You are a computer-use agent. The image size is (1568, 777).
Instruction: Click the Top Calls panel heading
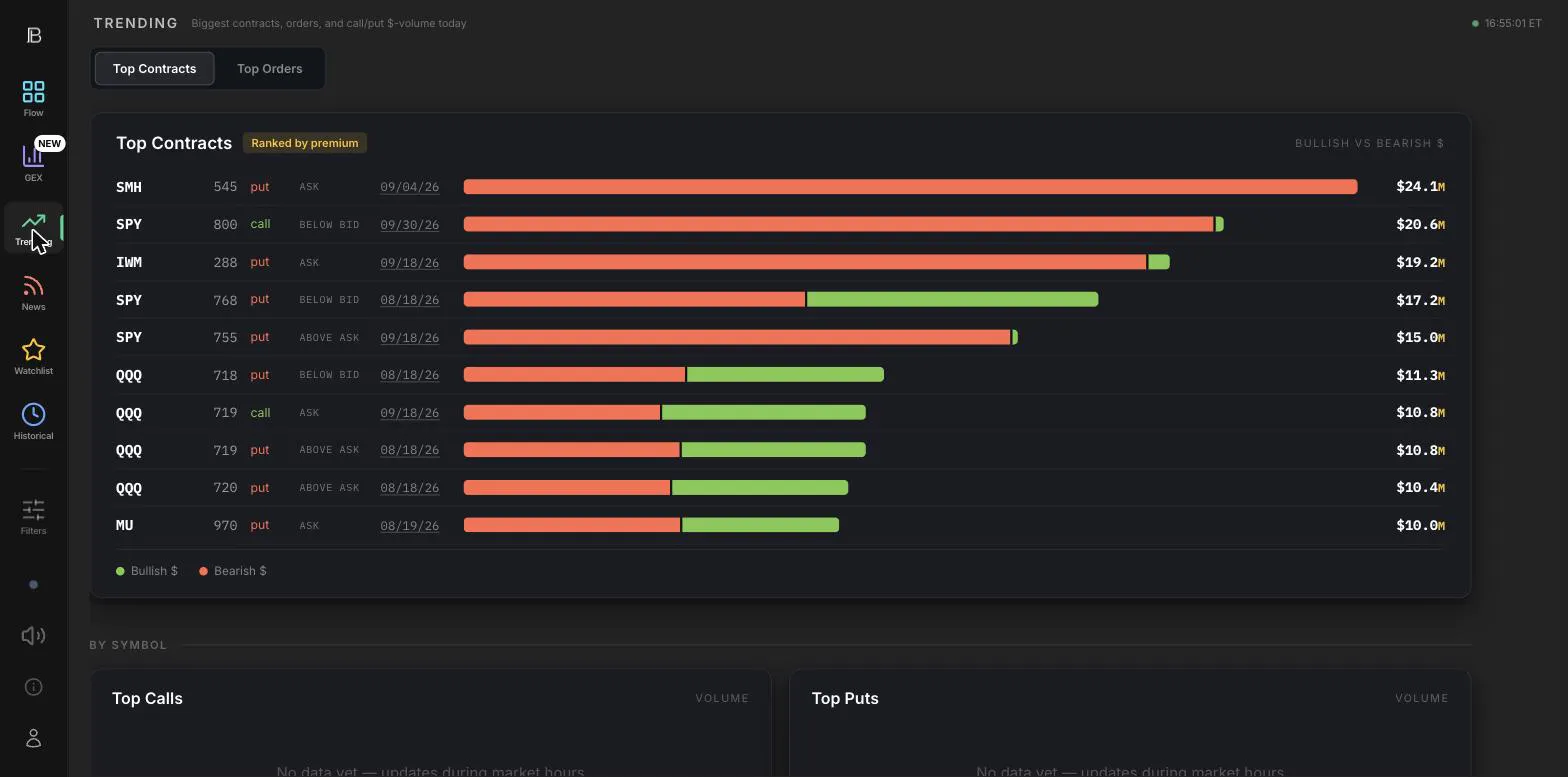[147, 698]
